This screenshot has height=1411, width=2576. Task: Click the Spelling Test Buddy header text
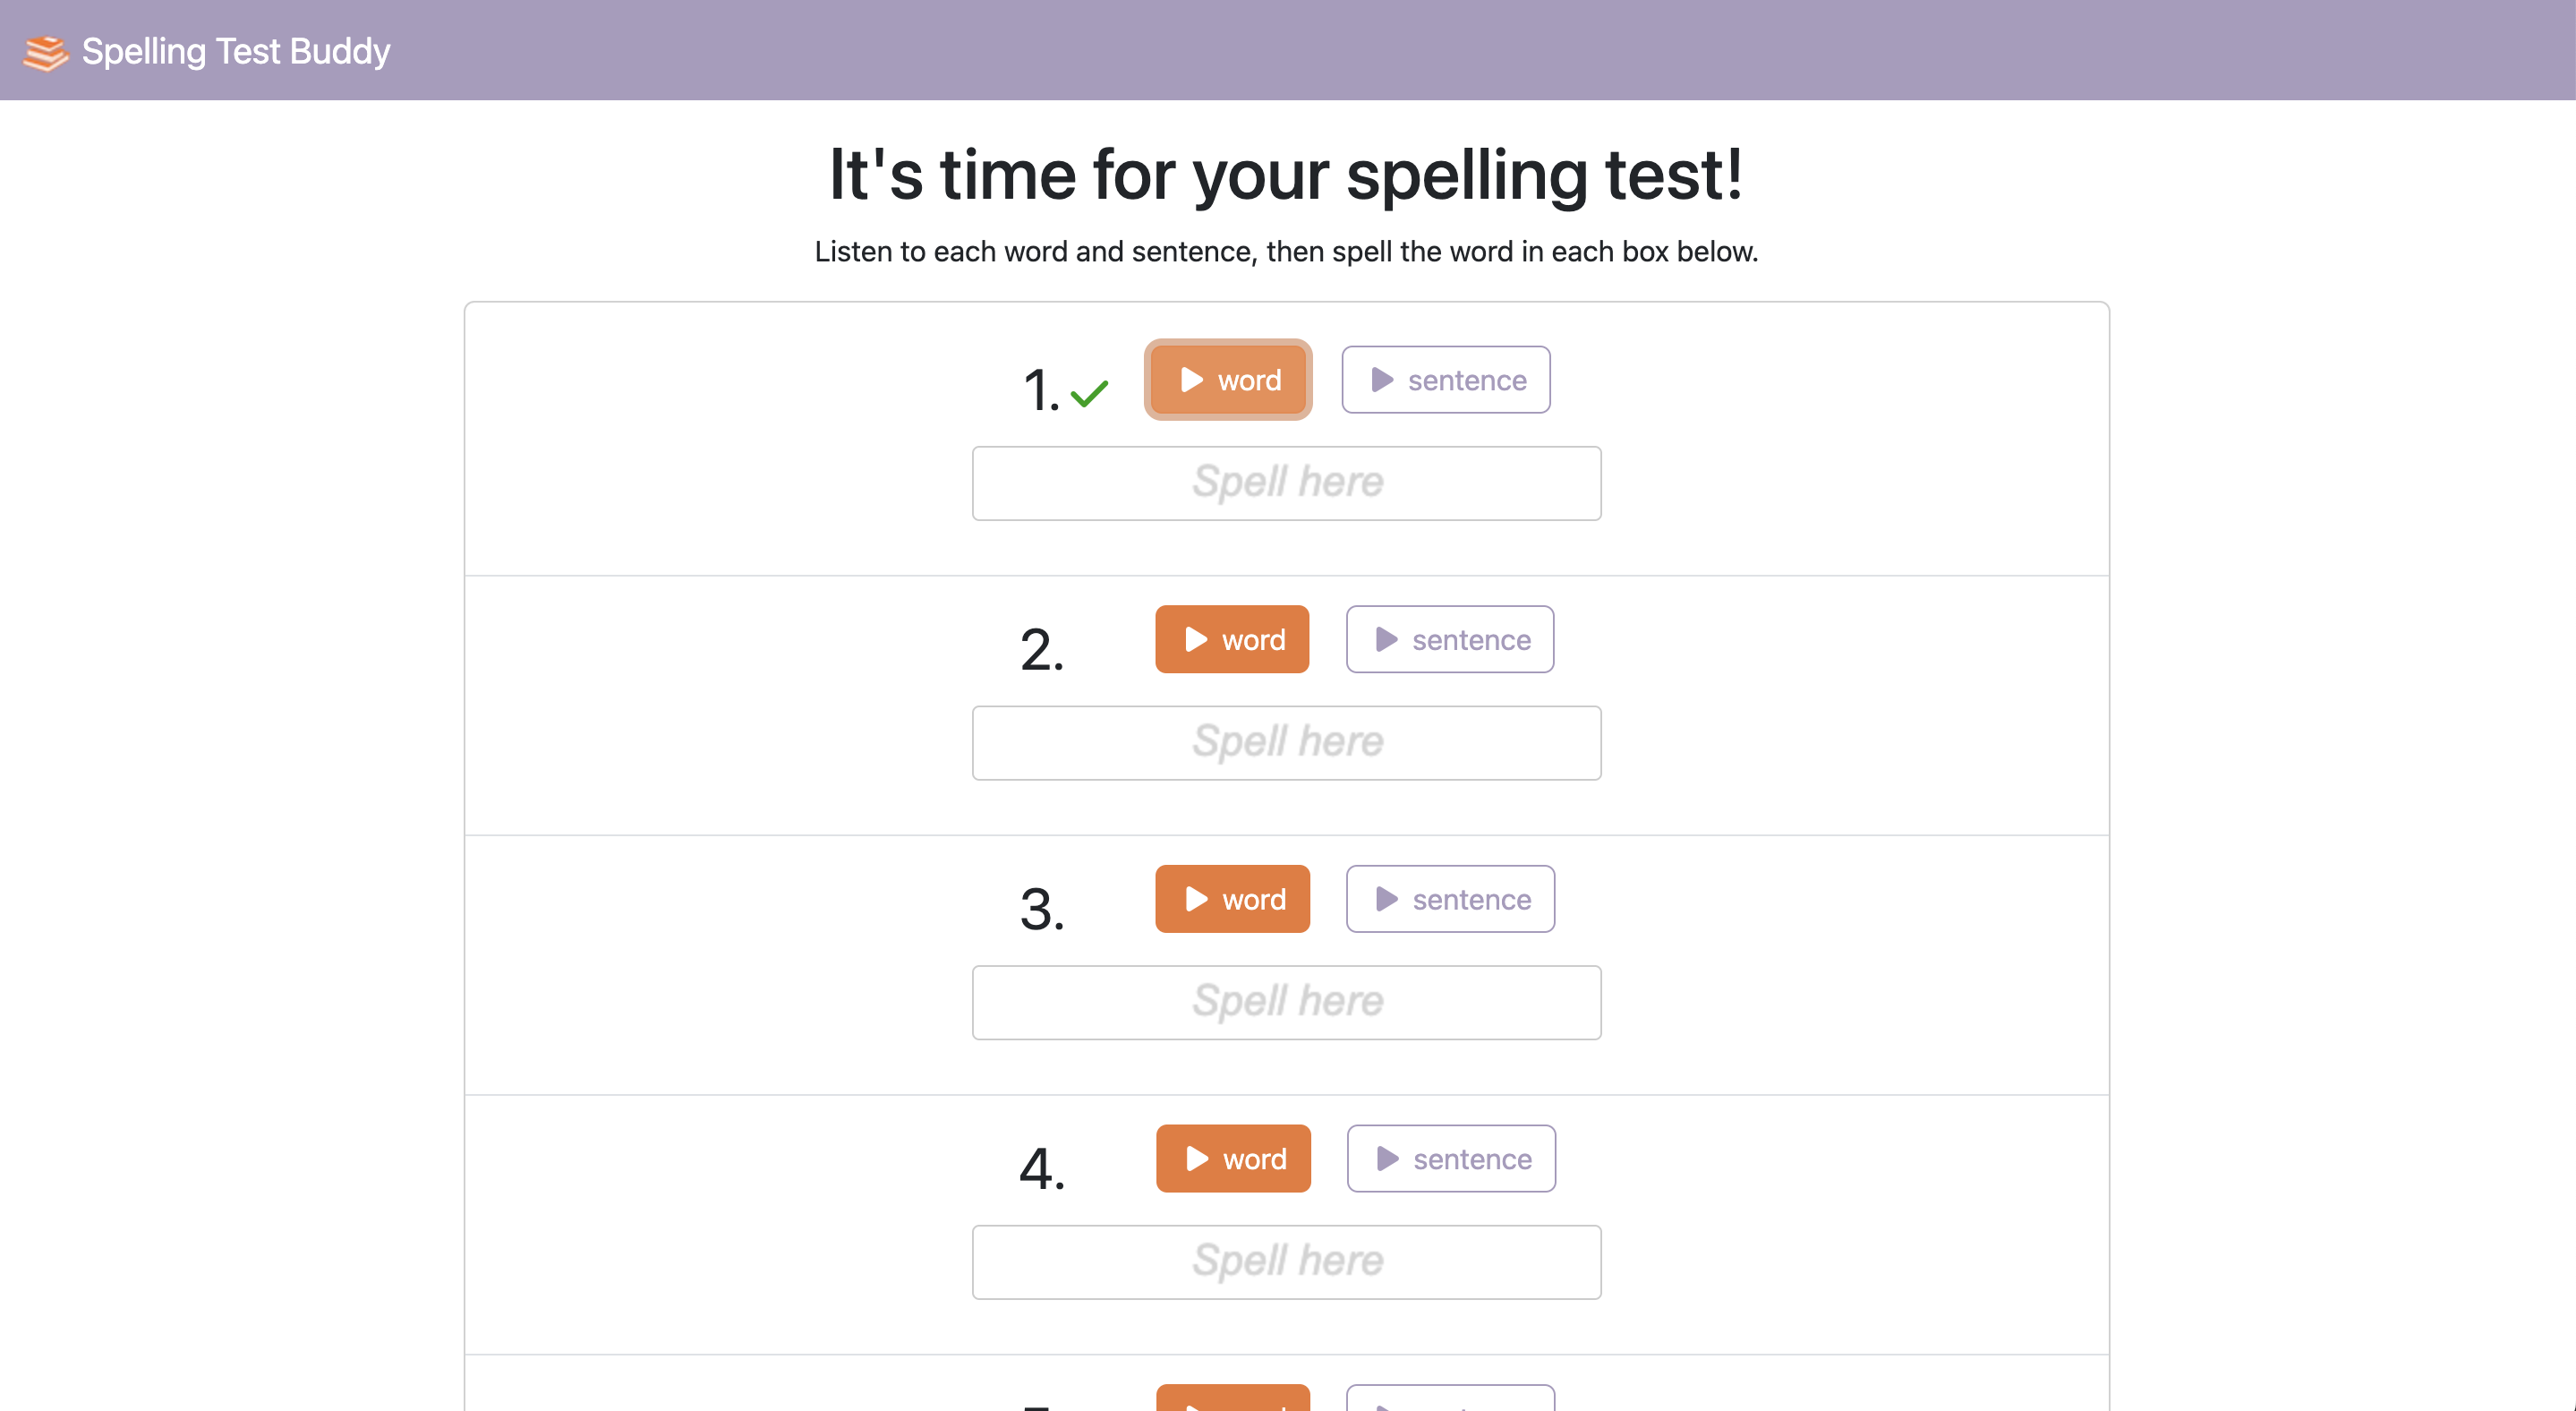(236, 50)
